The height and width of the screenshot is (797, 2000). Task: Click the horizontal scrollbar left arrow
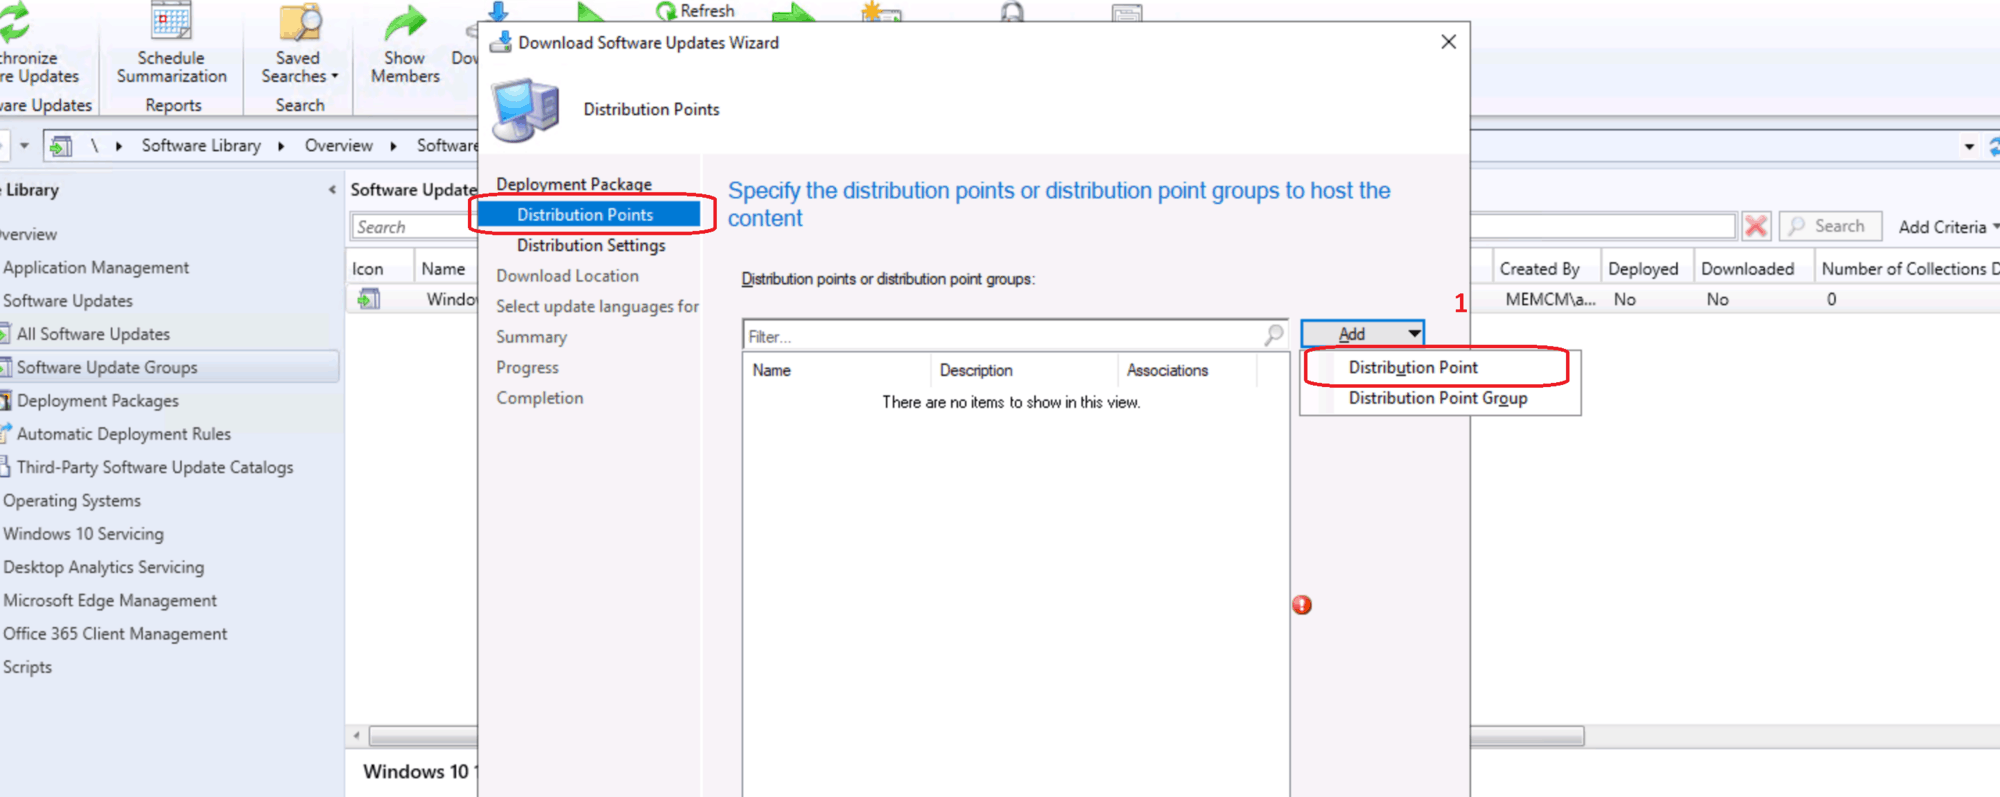(x=357, y=736)
